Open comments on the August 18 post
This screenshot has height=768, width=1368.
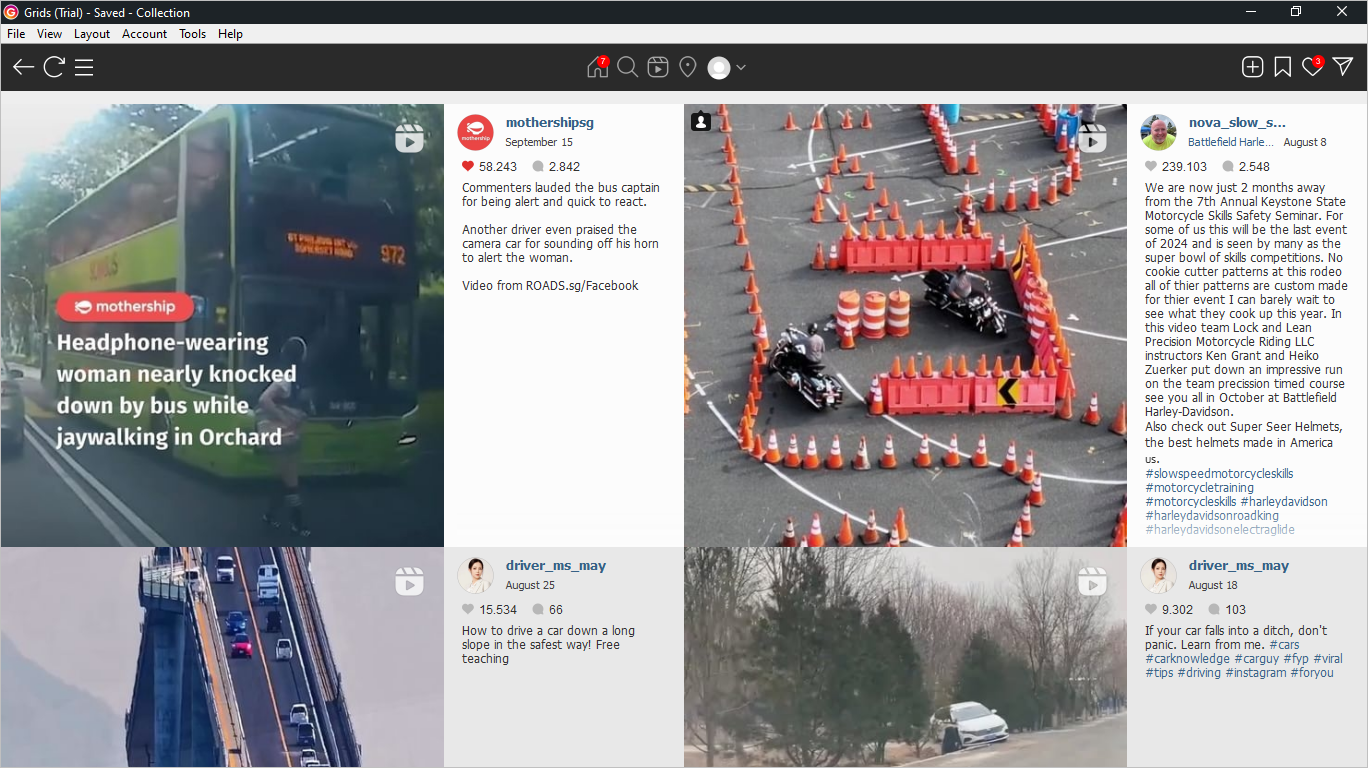[x=1214, y=609]
